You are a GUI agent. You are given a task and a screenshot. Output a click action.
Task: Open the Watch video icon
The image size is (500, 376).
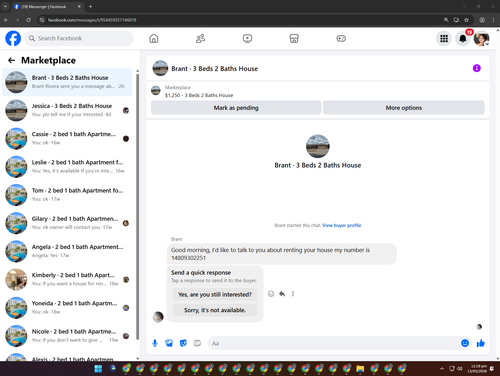[247, 38]
